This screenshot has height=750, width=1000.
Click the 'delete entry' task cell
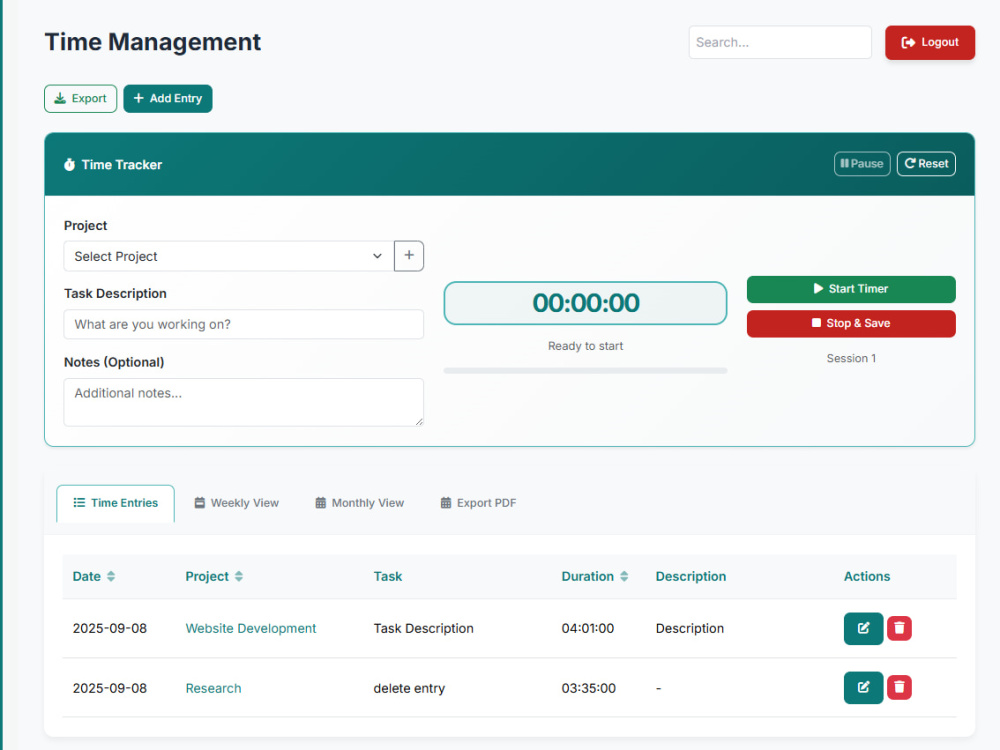pyautogui.click(x=409, y=688)
